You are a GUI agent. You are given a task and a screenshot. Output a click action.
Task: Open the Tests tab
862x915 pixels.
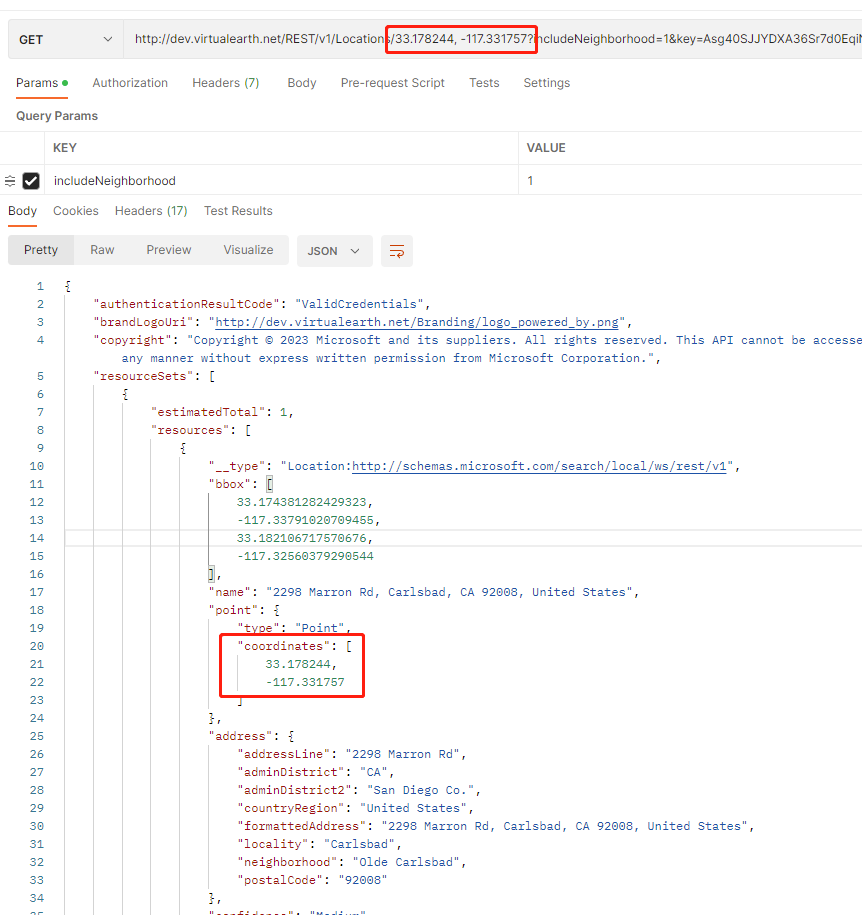tap(484, 83)
